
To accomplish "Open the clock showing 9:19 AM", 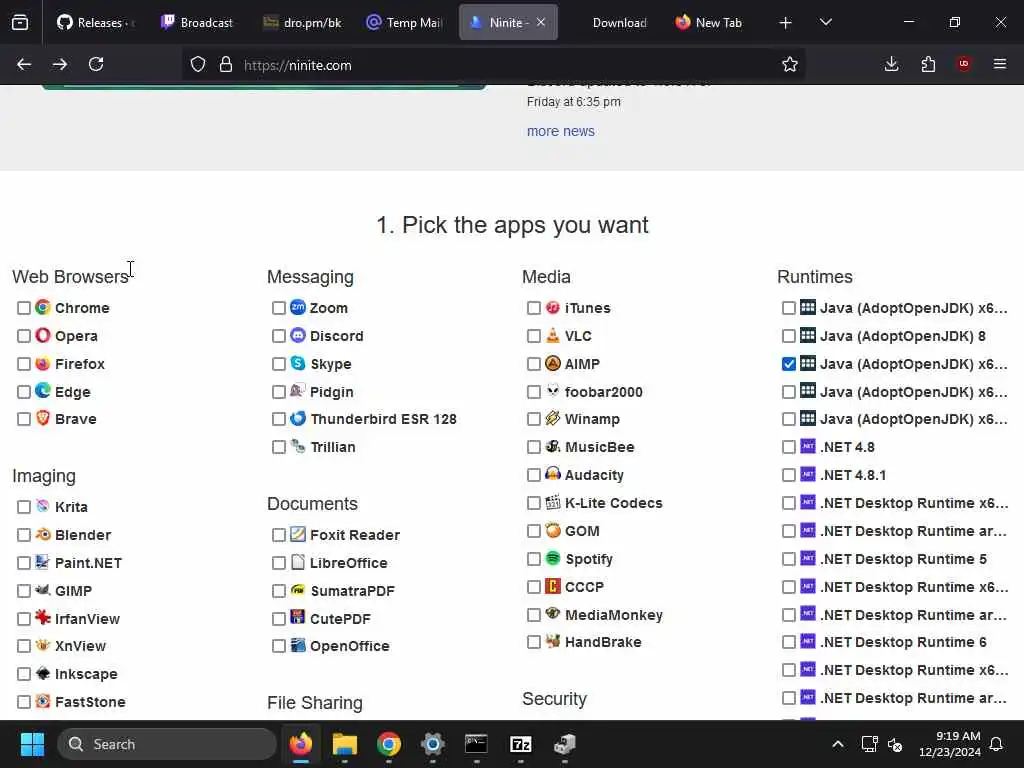I will coord(949,744).
